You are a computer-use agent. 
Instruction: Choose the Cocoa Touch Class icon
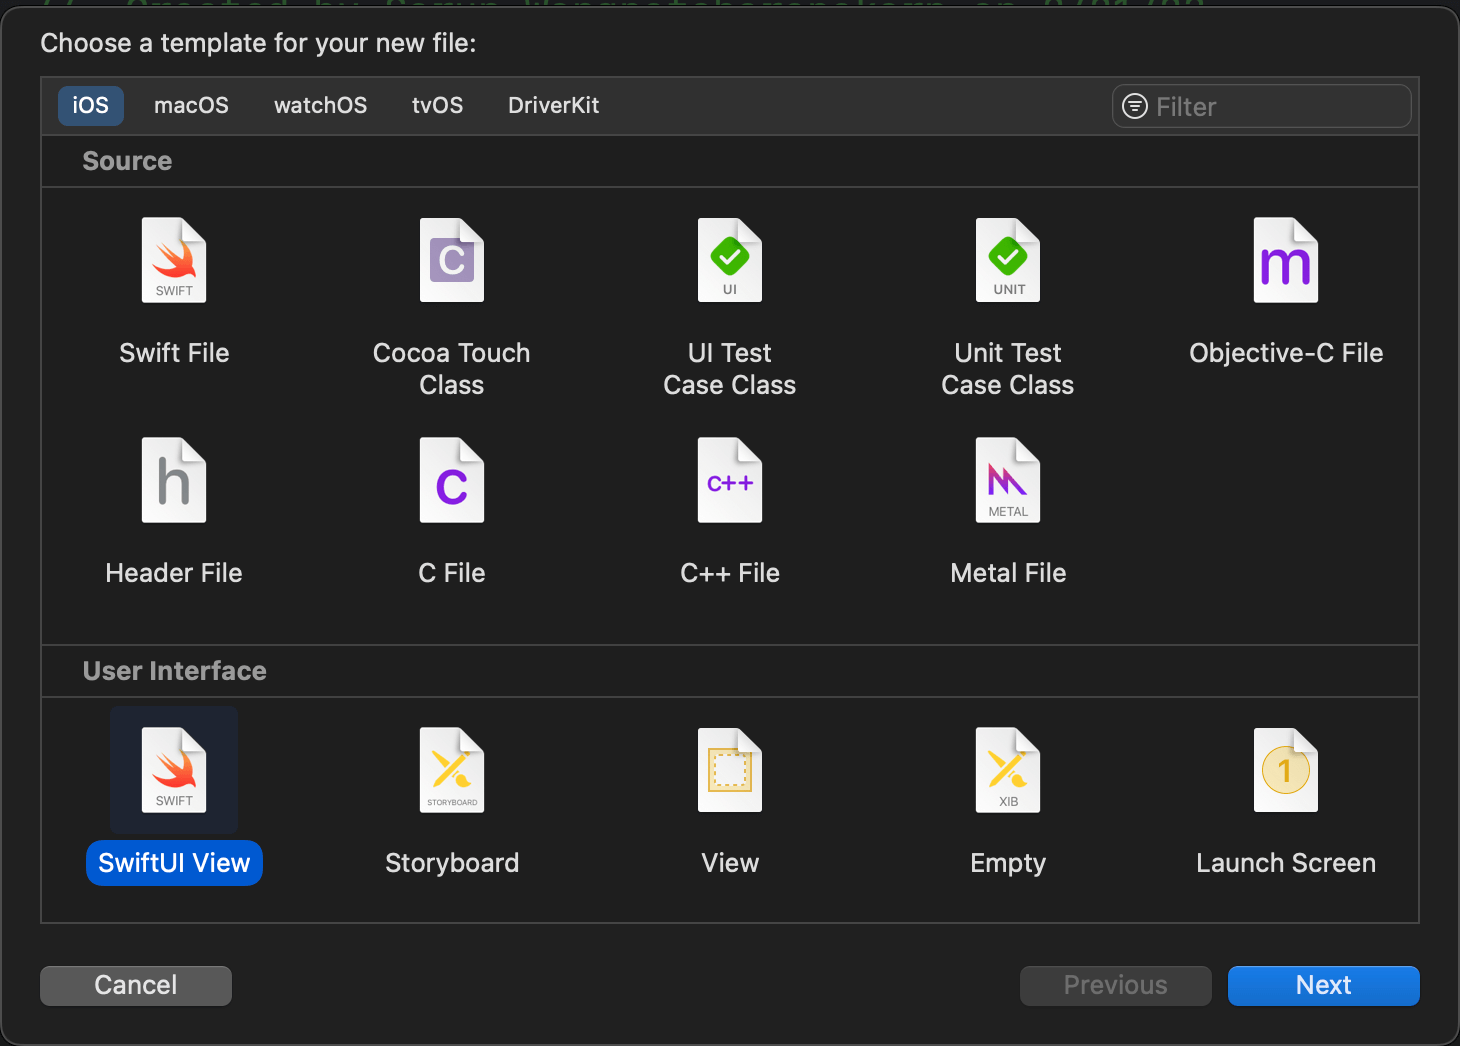click(452, 260)
